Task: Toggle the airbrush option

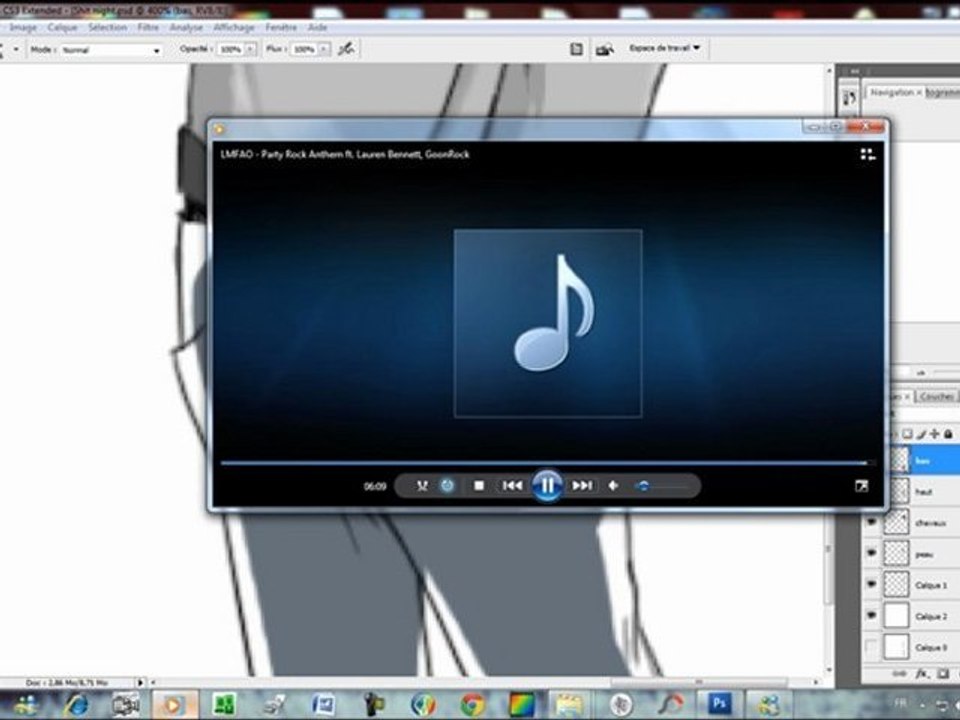Action: (346, 49)
